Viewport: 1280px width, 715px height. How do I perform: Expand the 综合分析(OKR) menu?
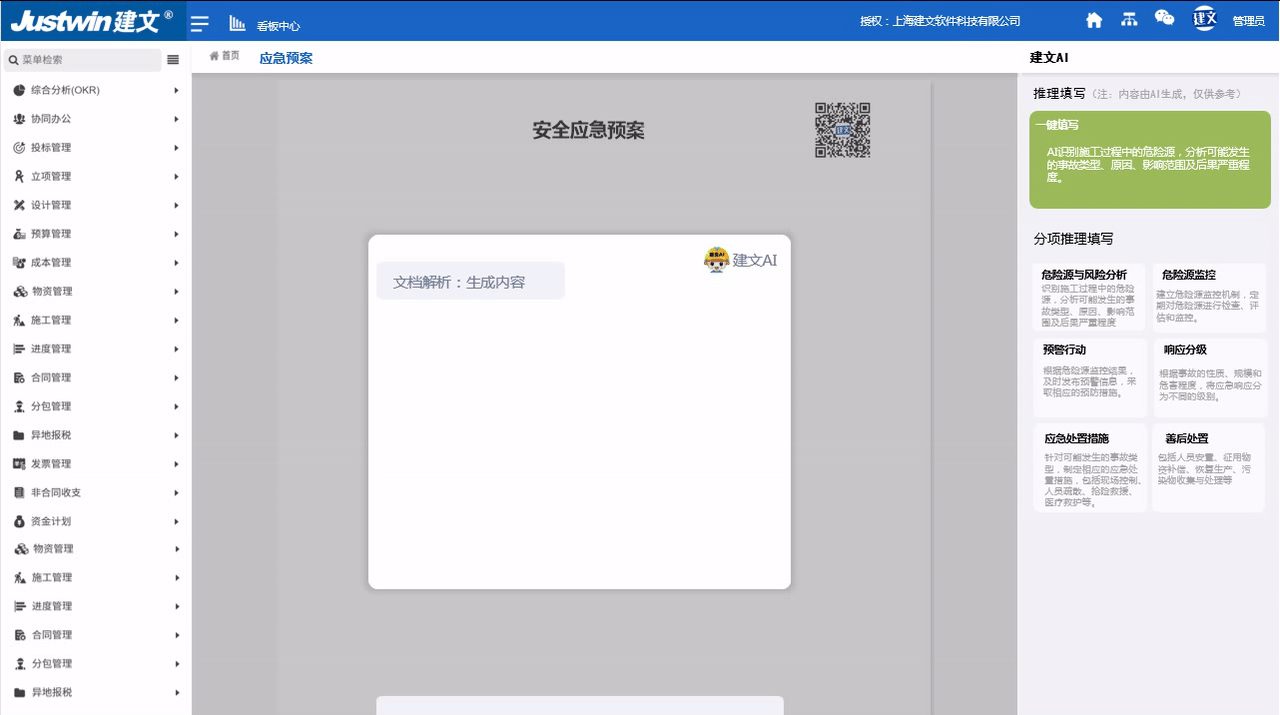[95, 90]
